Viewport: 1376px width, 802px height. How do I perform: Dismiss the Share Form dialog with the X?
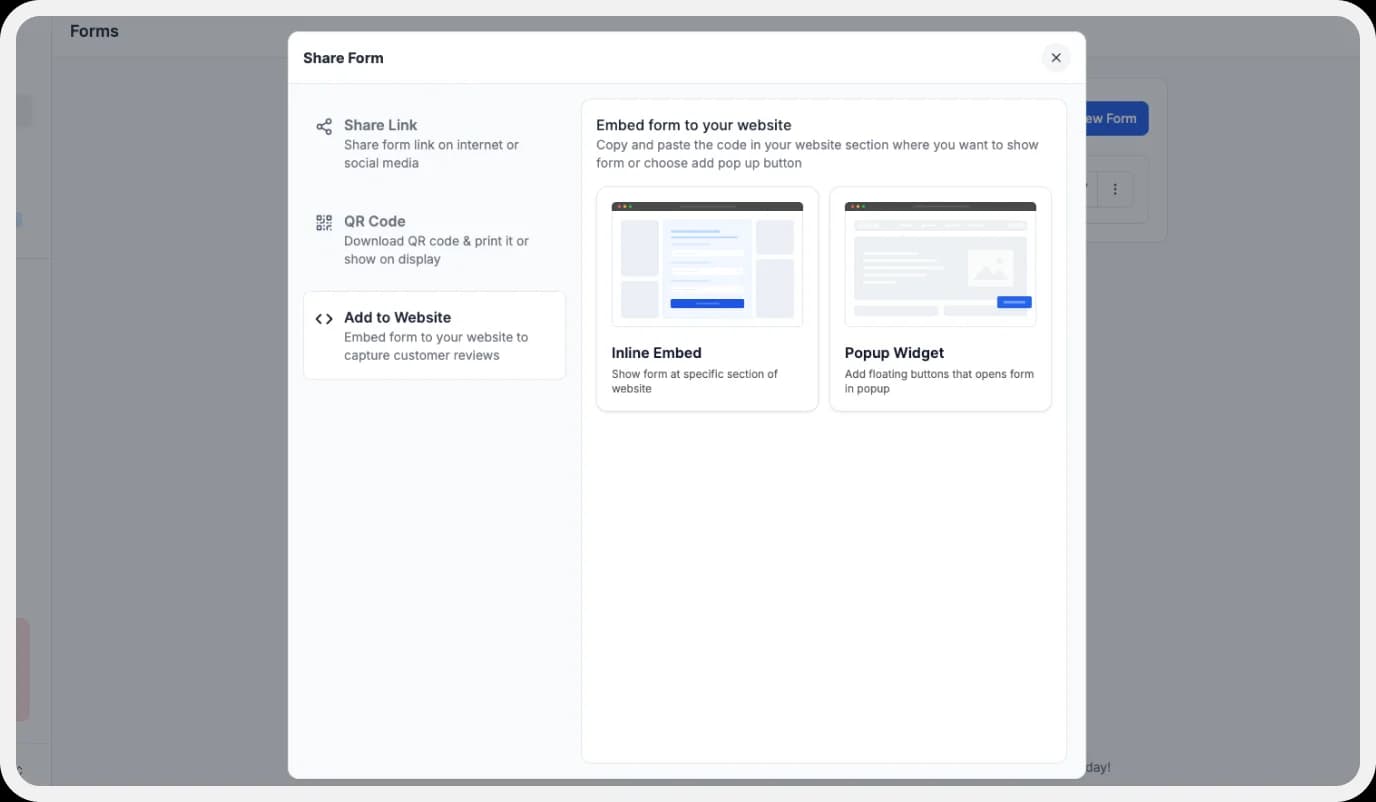(1056, 57)
